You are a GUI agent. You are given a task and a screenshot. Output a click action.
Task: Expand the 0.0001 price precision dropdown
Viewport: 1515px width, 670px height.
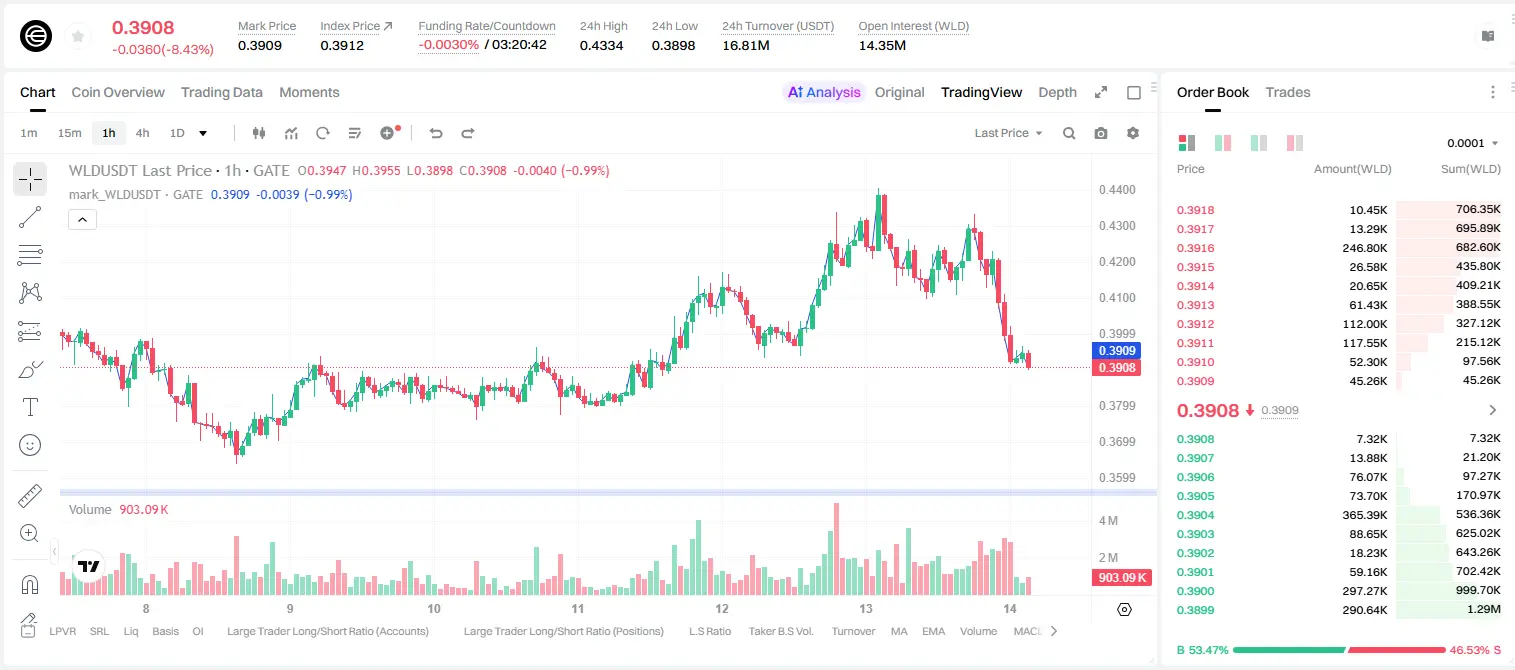pos(1472,143)
